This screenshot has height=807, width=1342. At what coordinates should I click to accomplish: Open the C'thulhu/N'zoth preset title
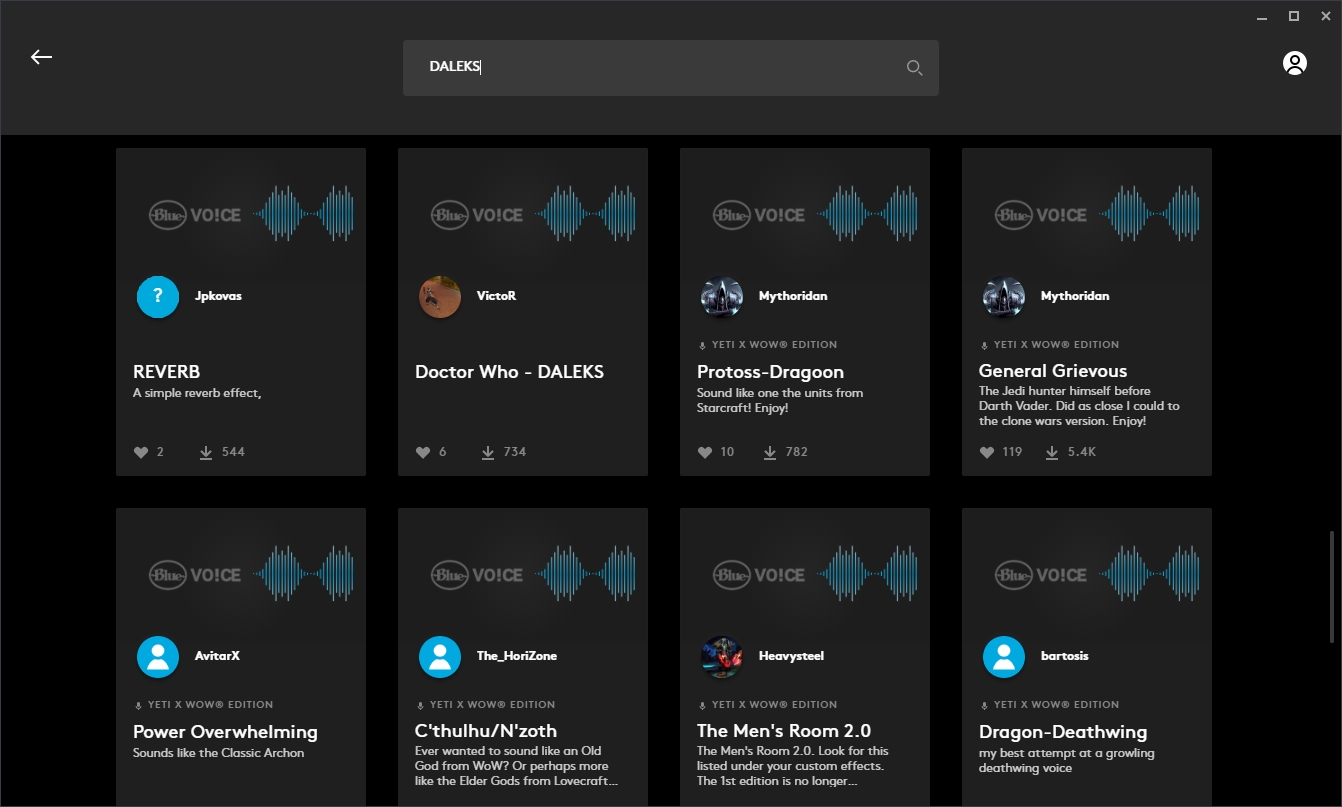pyautogui.click(x=486, y=732)
